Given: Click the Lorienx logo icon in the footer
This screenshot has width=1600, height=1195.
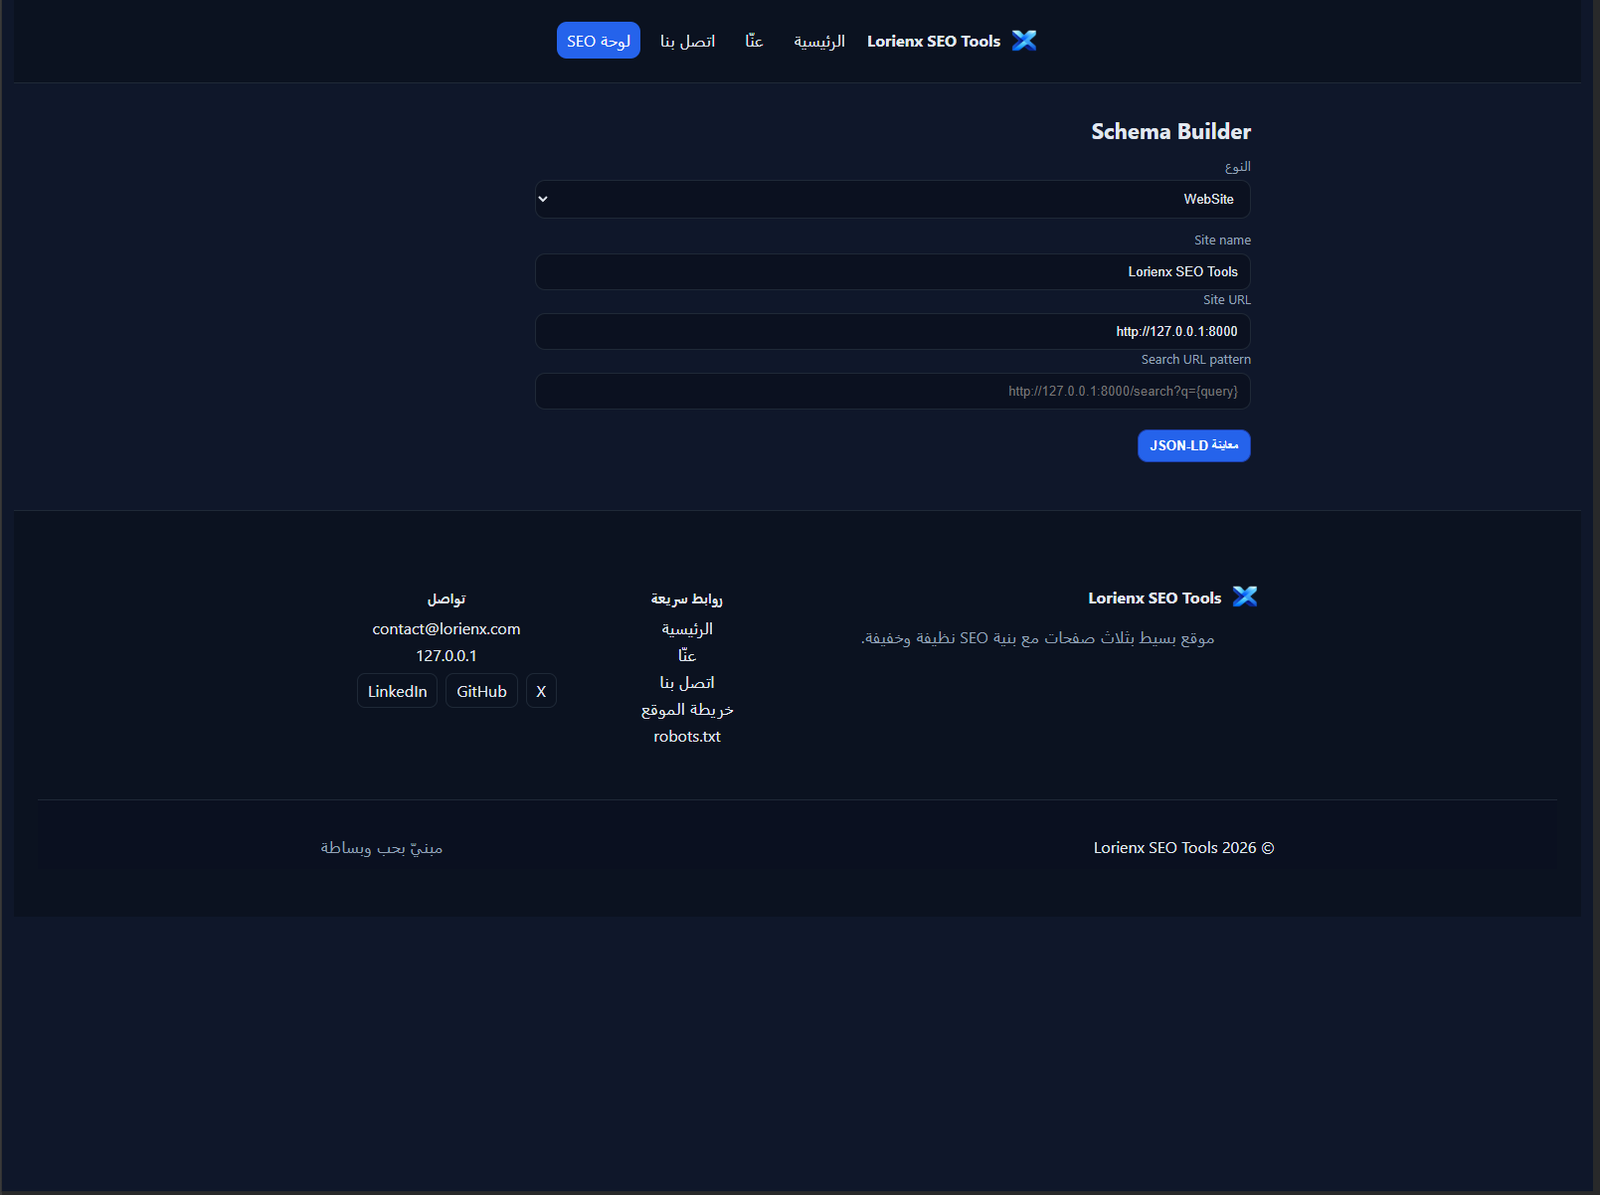Looking at the screenshot, I should click(x=1245, y=596).
